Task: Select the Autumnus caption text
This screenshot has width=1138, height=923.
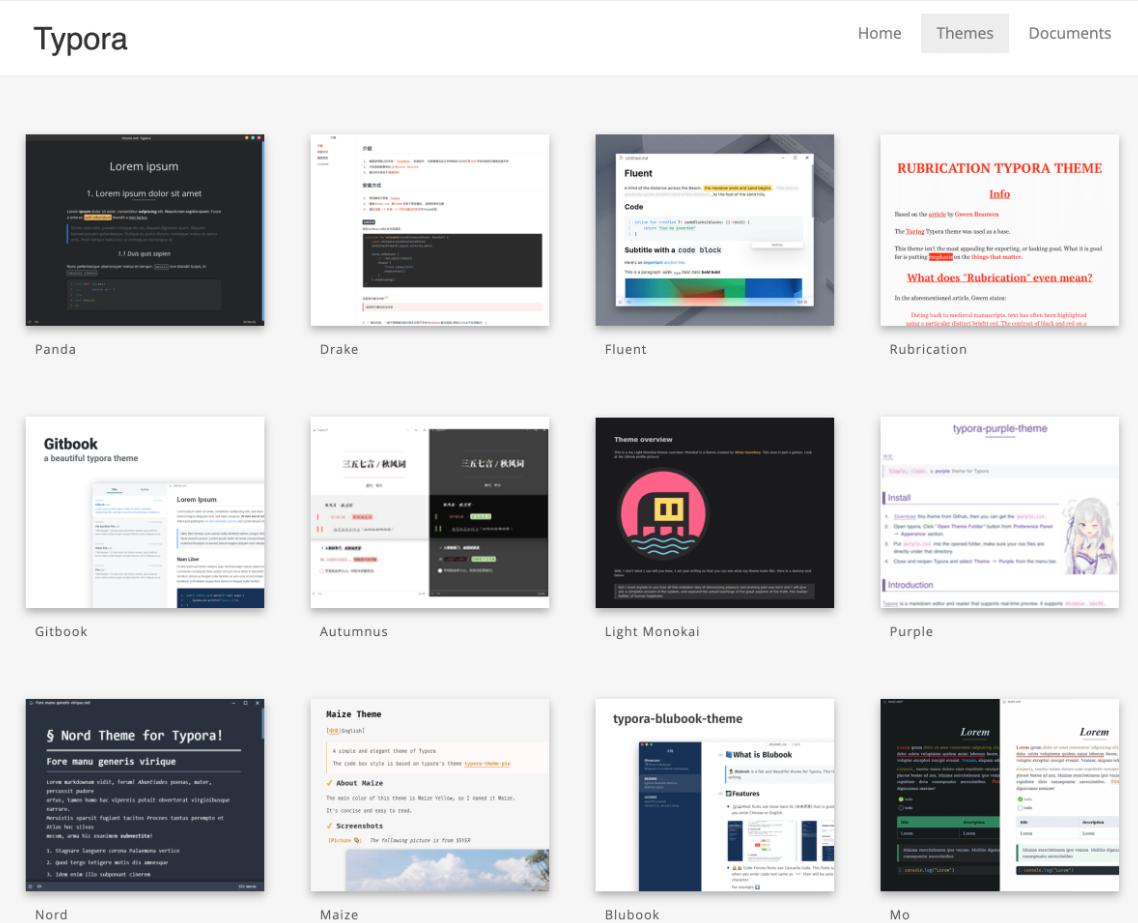Action: pyautogui.click(x=353, y=631)
